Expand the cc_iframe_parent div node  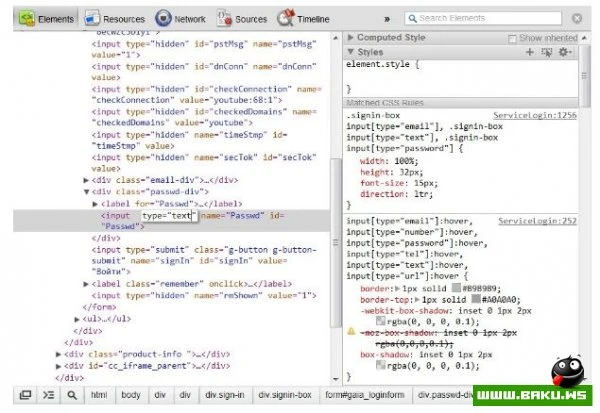coord(58,366)
